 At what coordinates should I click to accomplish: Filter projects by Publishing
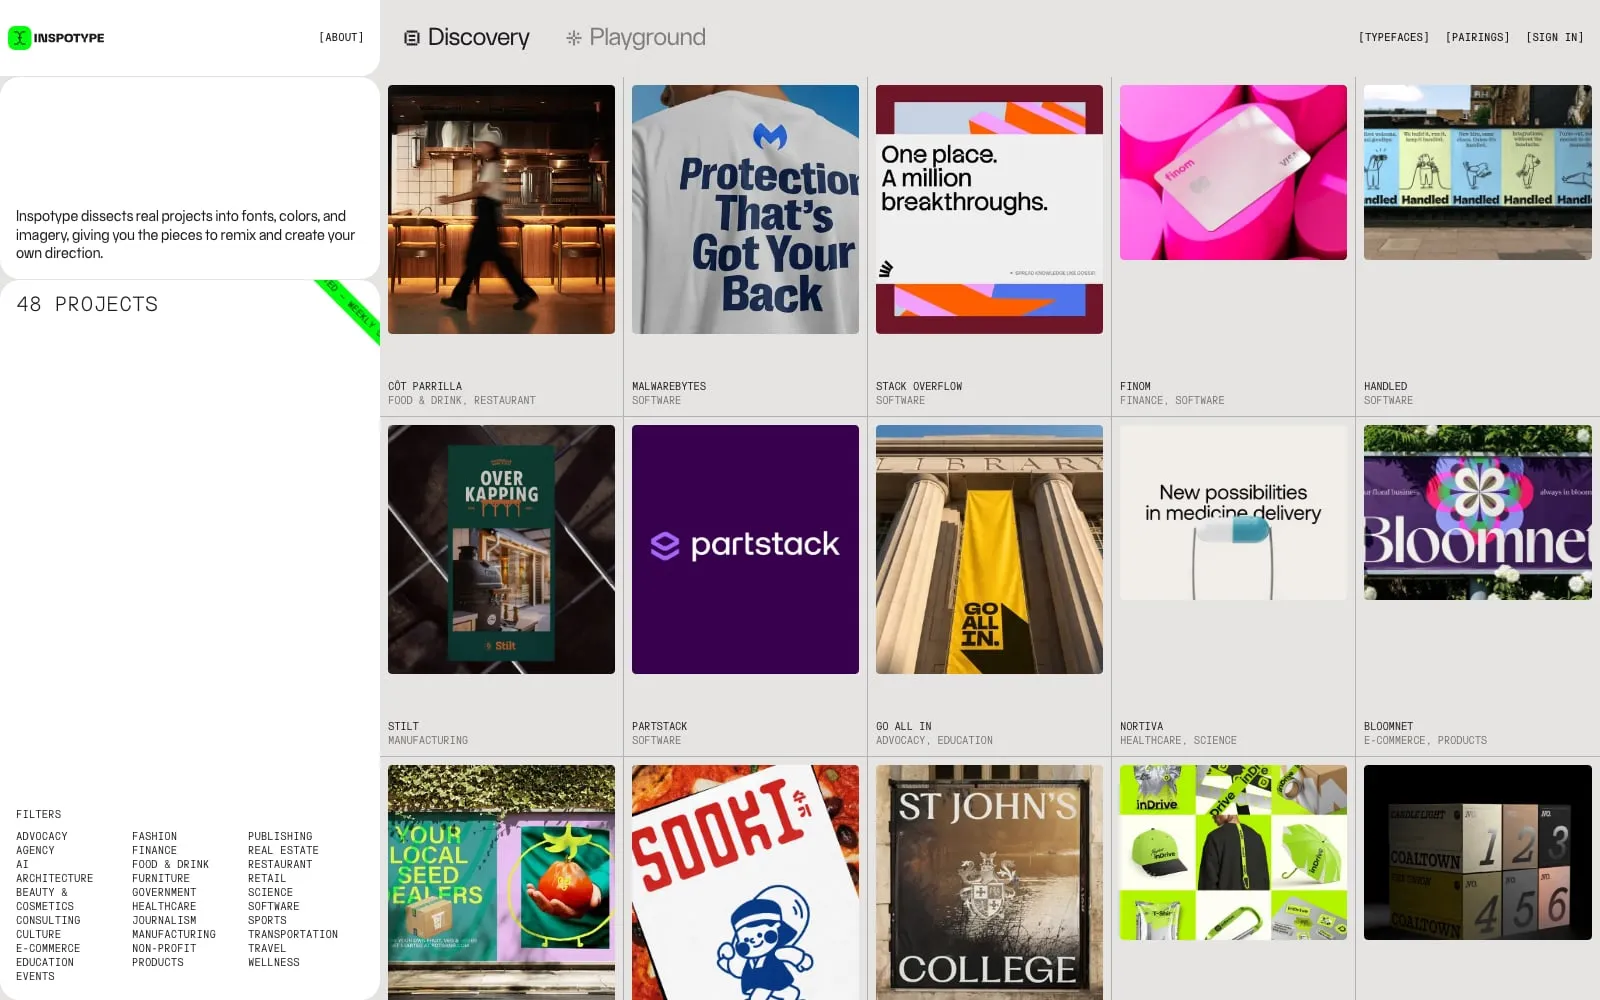click(x=280, y=836)
